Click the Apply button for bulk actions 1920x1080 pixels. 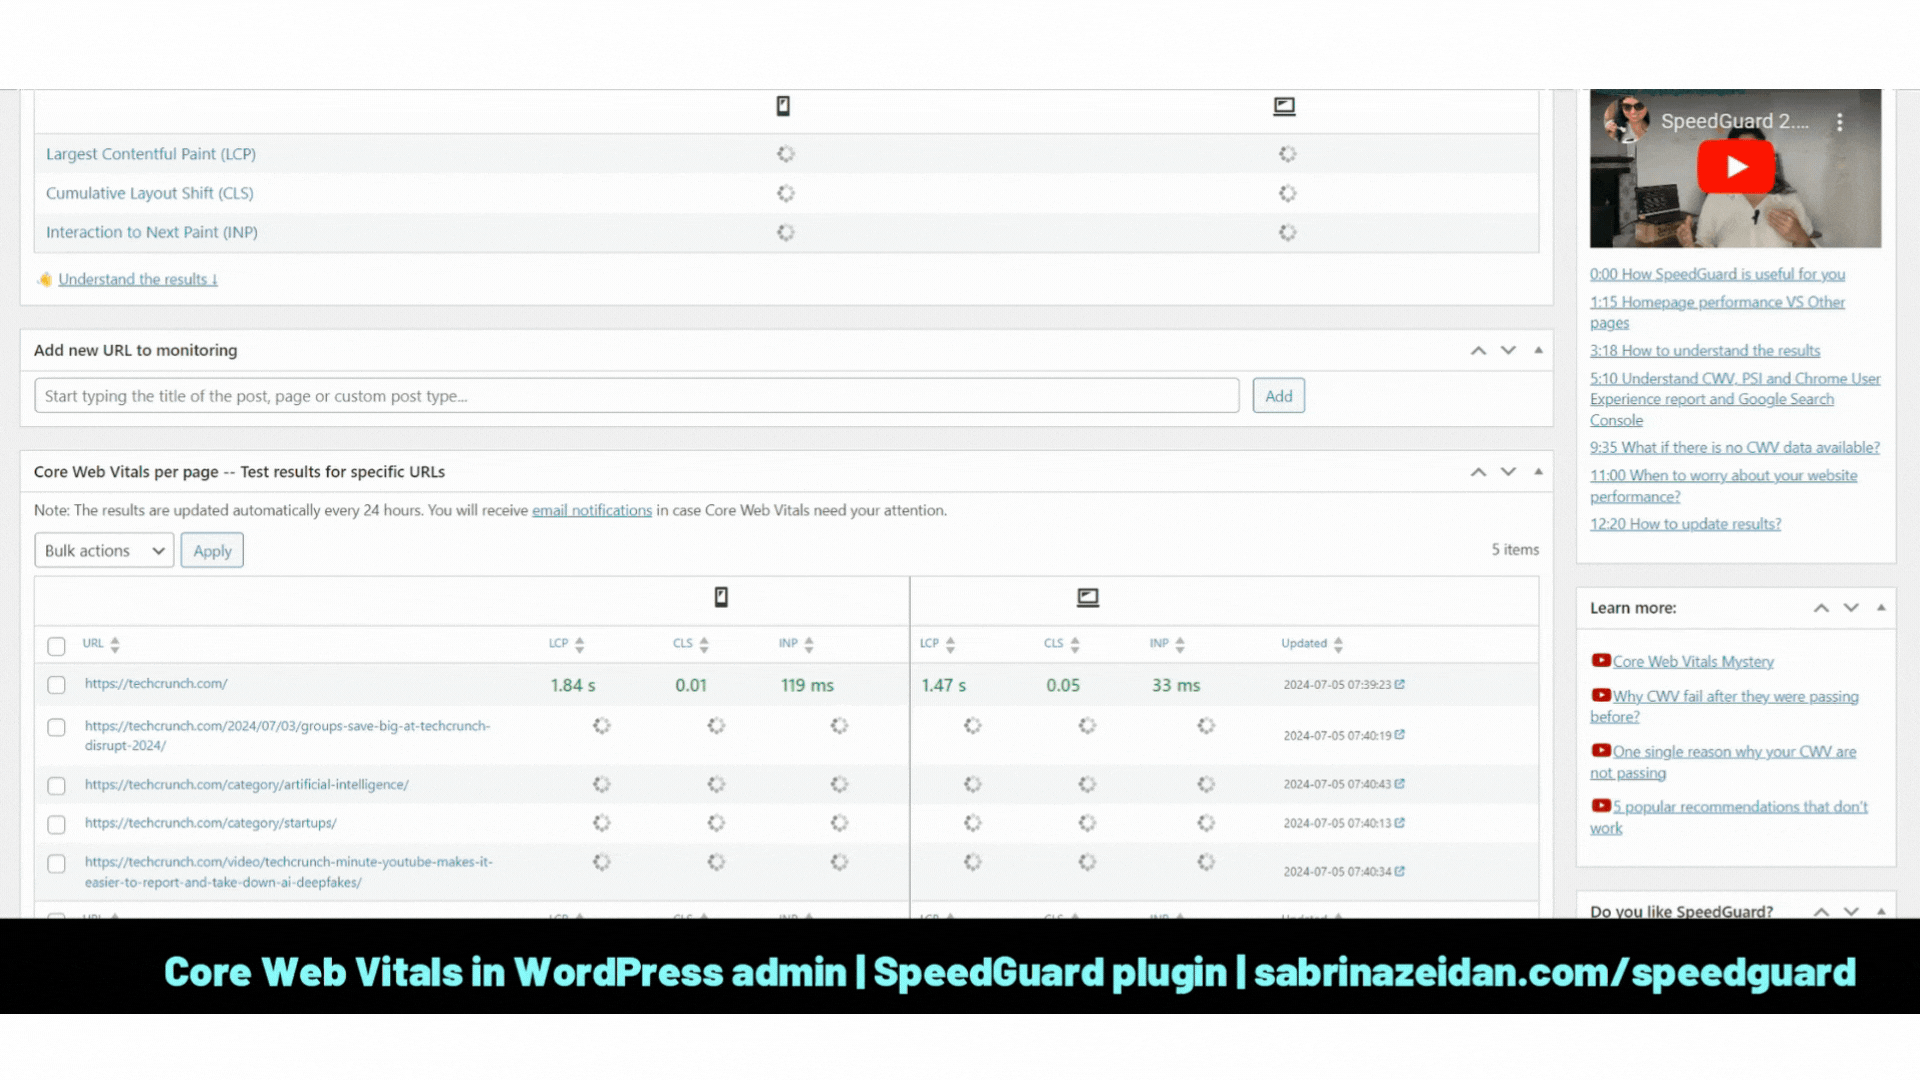pos(211,550)
